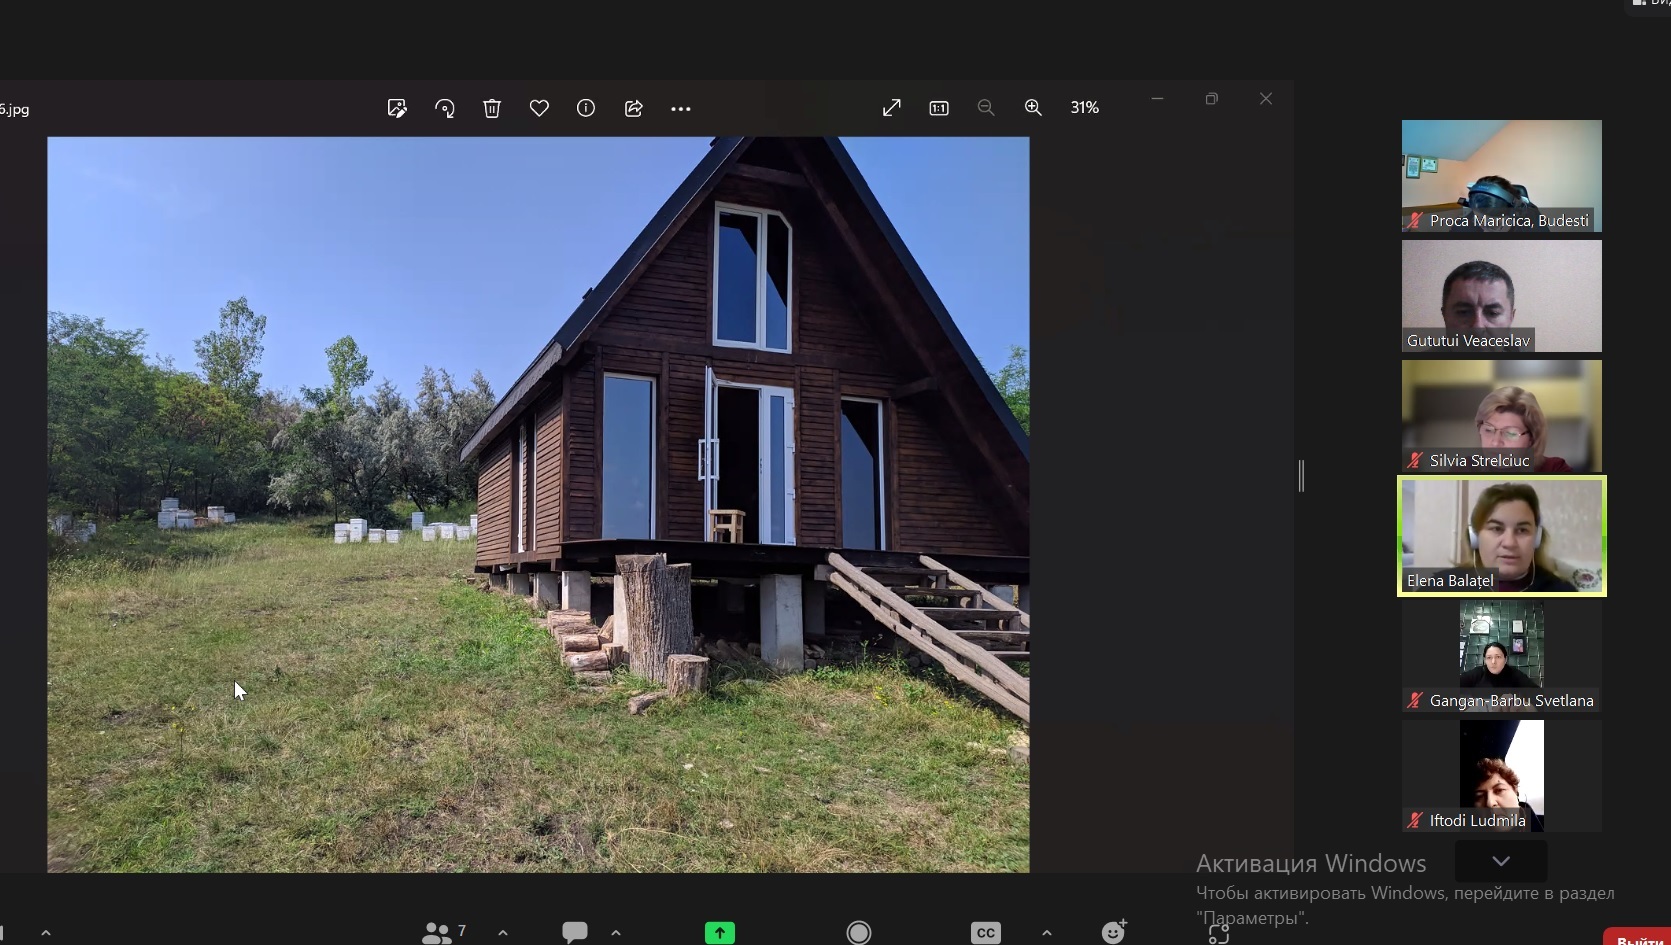
Task: Open the See more ellipsis menu
Action: (681, 109)
